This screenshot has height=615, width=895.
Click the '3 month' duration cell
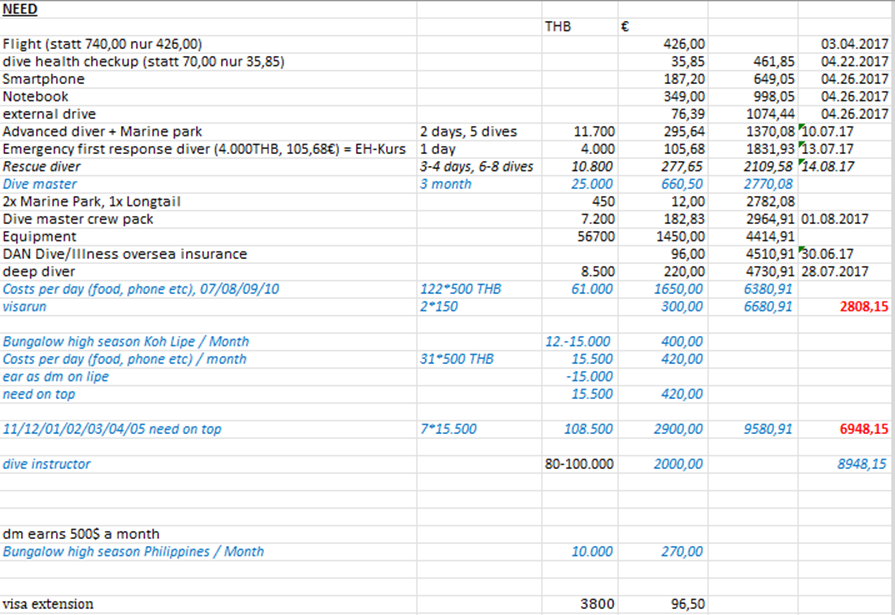[x=446, y=184]
